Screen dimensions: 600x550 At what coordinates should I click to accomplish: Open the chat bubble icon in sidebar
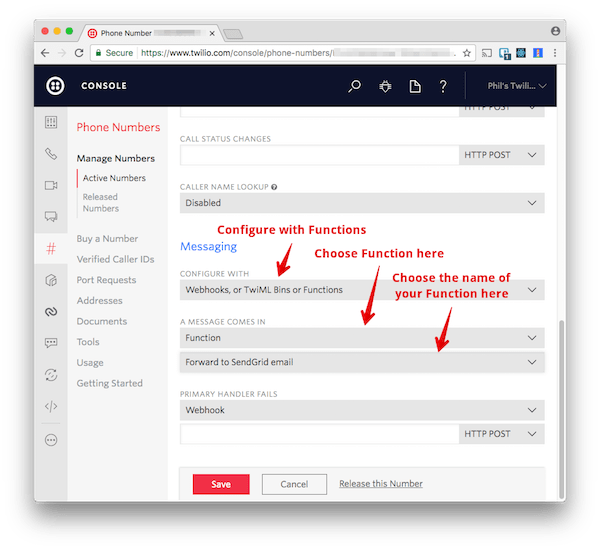(51, 217)
